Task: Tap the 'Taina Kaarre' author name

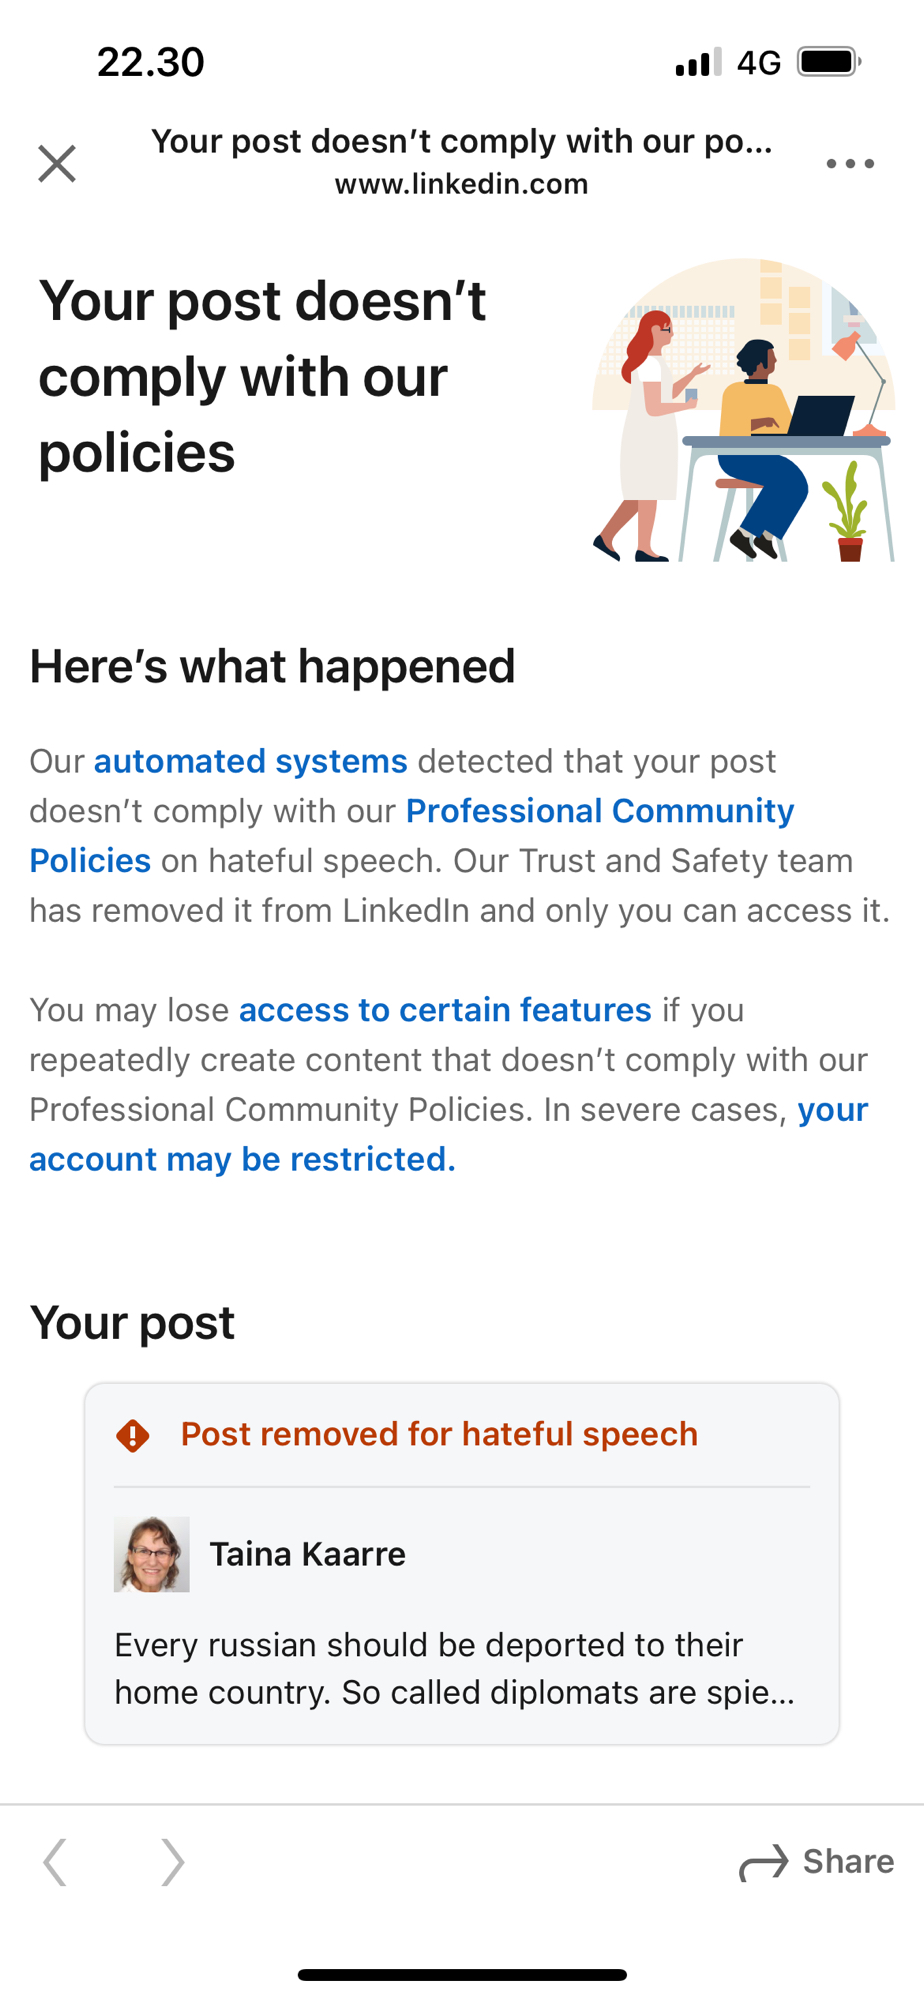Action: [307, 1554]
